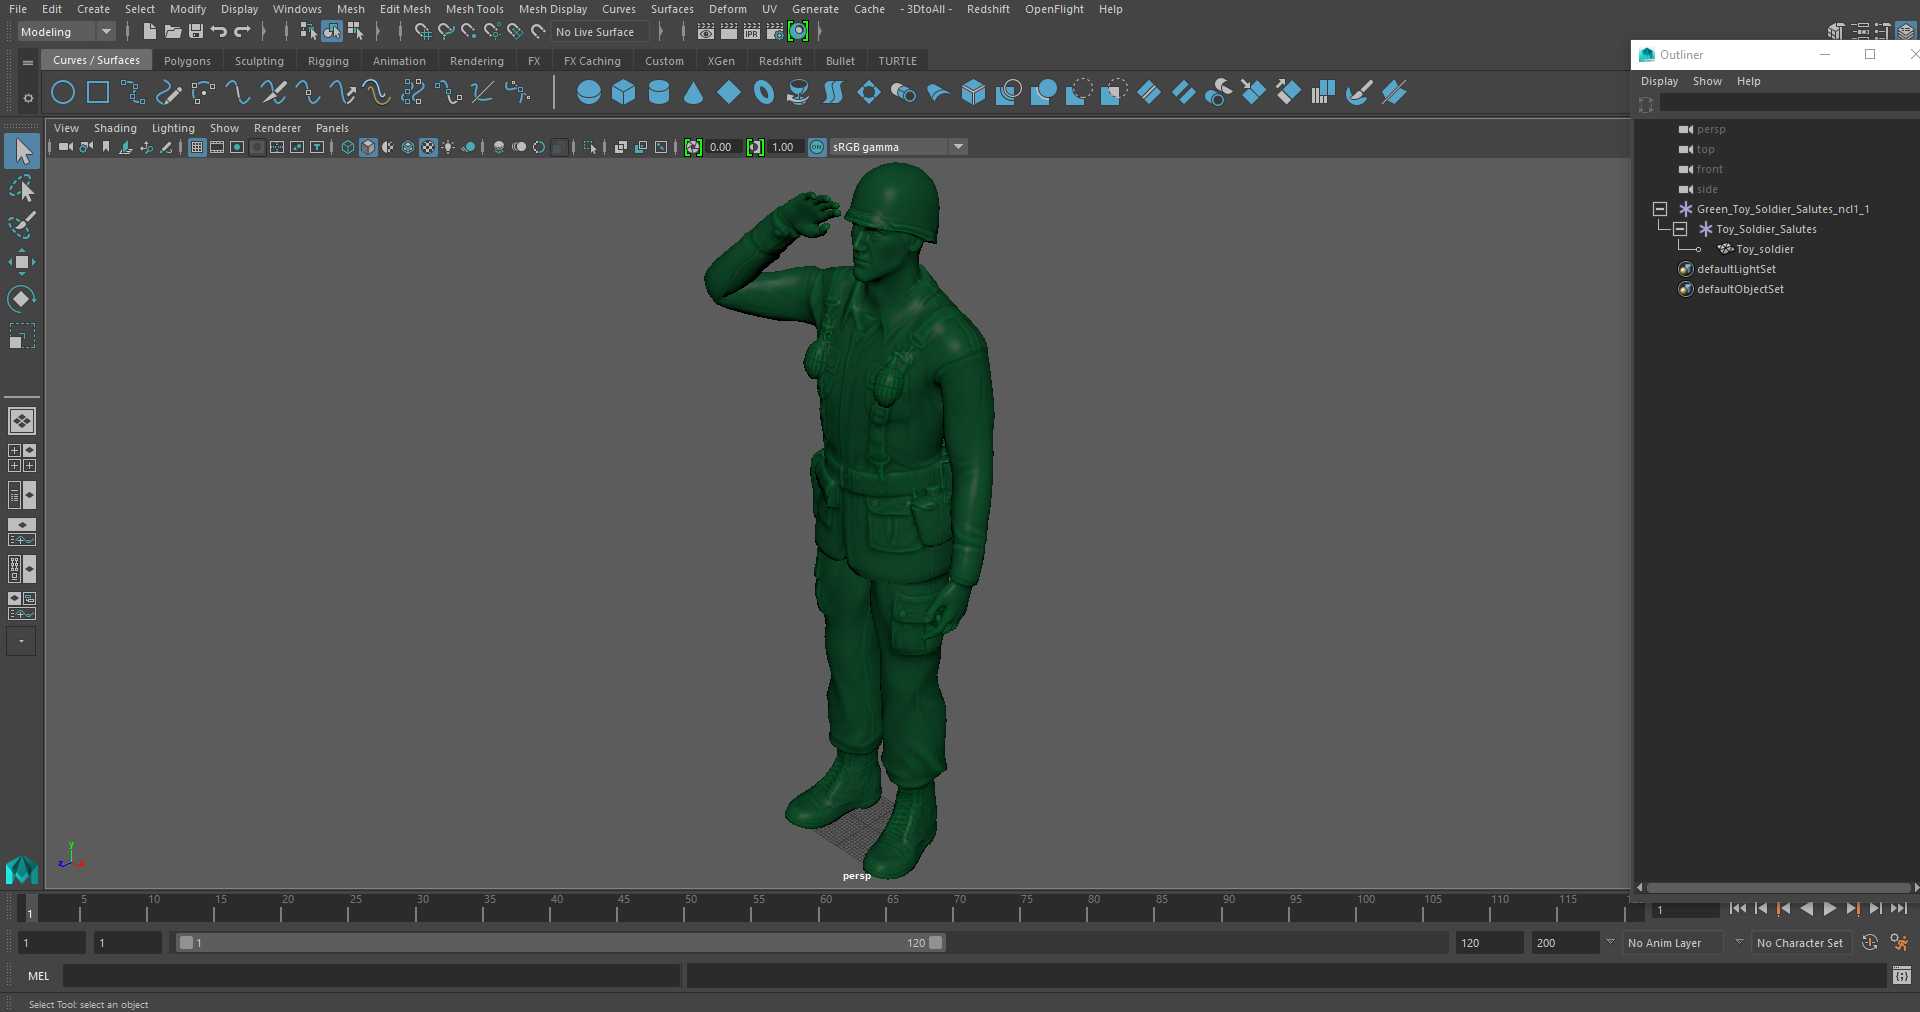The image size is (1920, 1012).
Task: Click the NURBS cone shelf icon
Action: pos(693,93)
